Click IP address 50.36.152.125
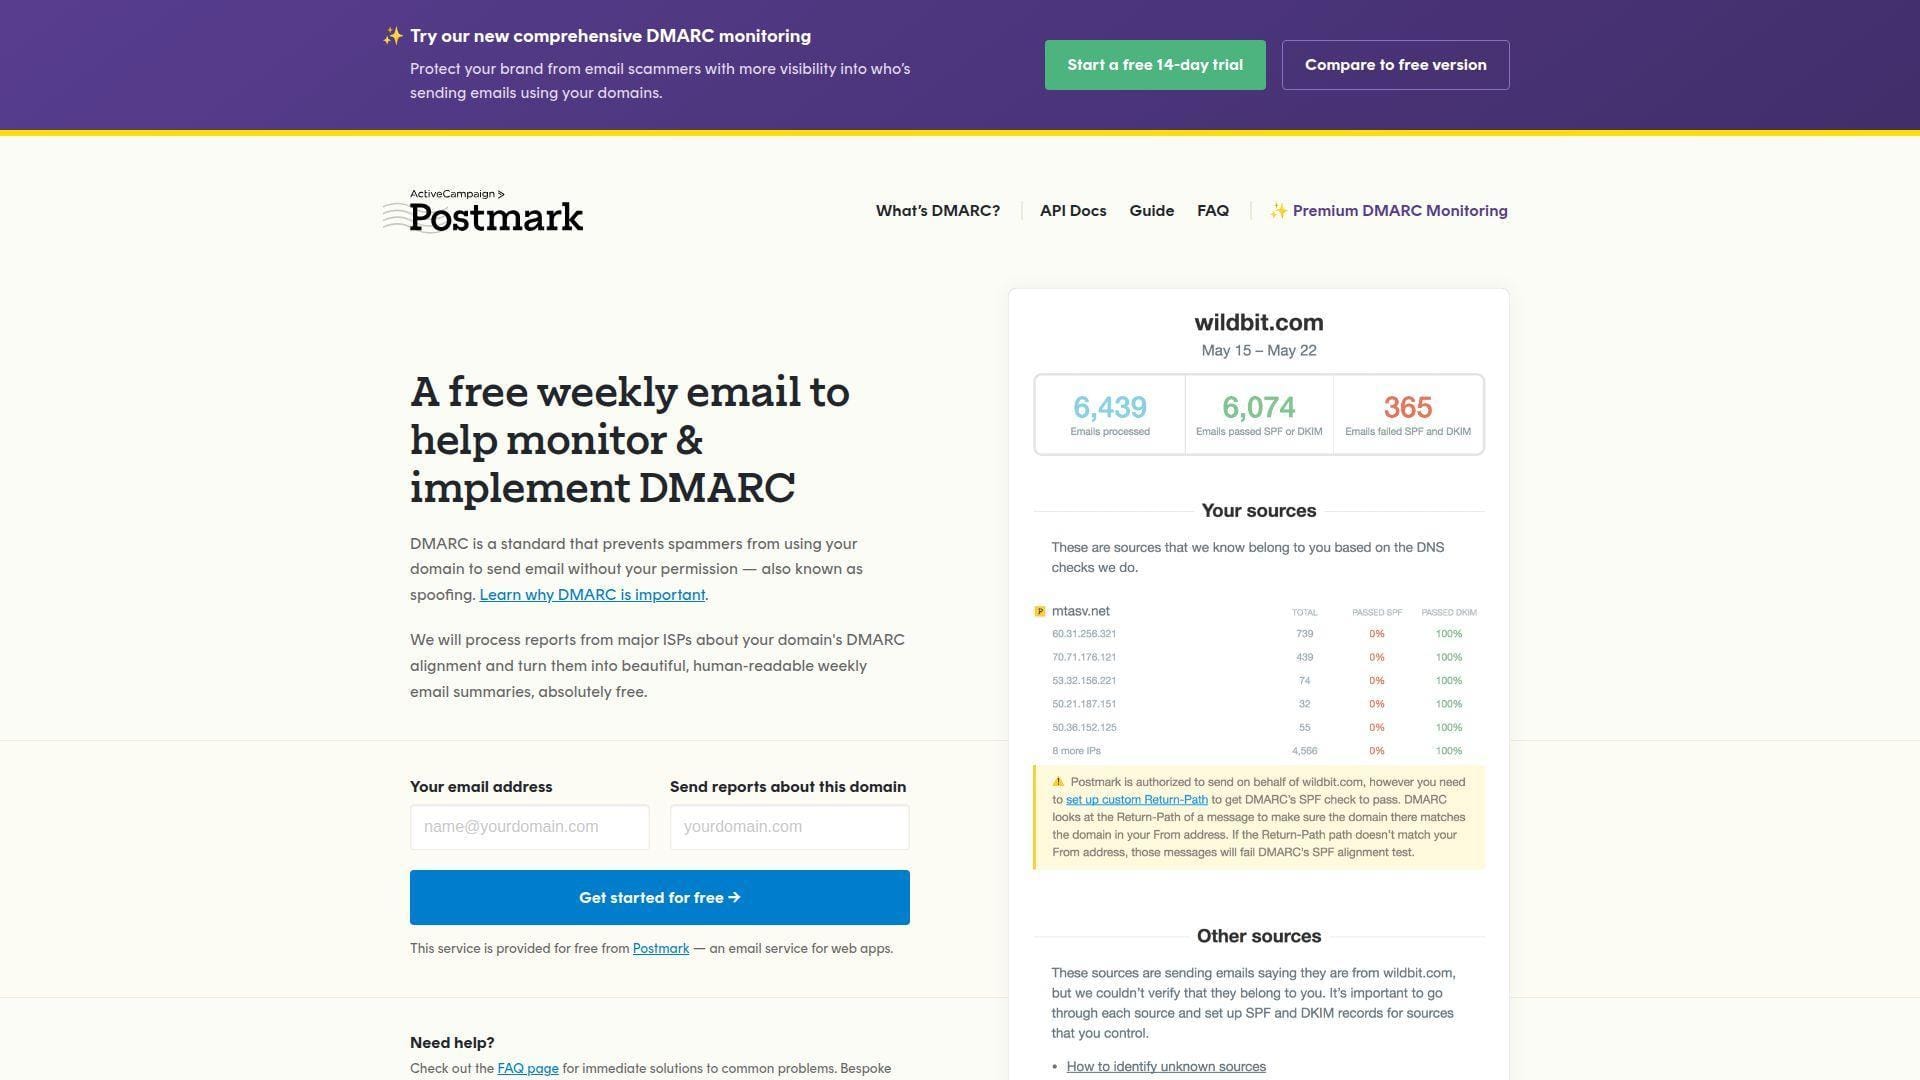1920x1080 pixels. click(1084, 728)
